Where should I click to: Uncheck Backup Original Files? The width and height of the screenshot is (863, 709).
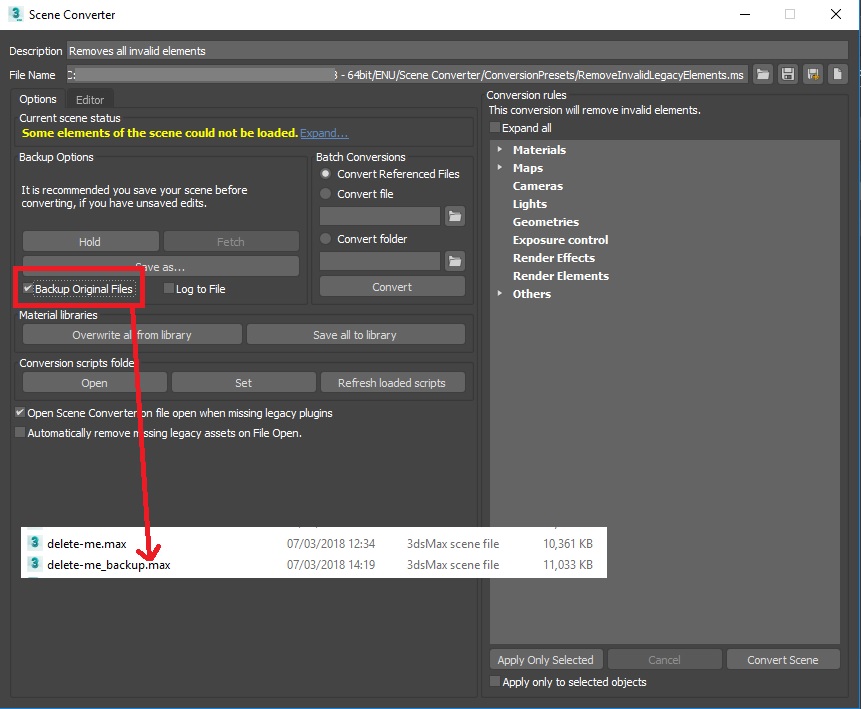tap(25, 287)
